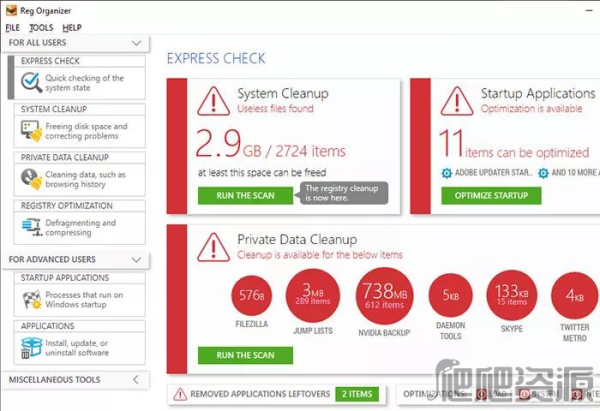Screen dimensions: 600x411
Task: Run the scan for Private Data Cleanup
Action: coord(245,355)
